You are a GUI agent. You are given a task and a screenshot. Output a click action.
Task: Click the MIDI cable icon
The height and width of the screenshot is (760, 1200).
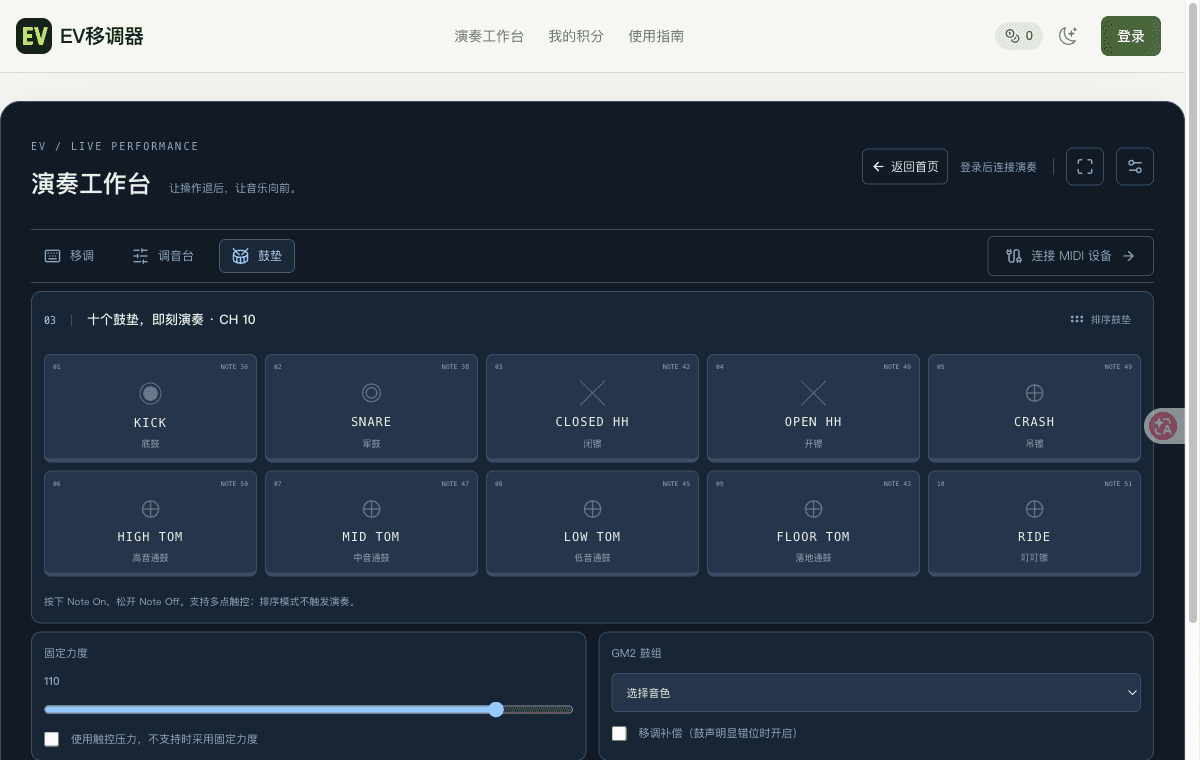[1014, 256]
